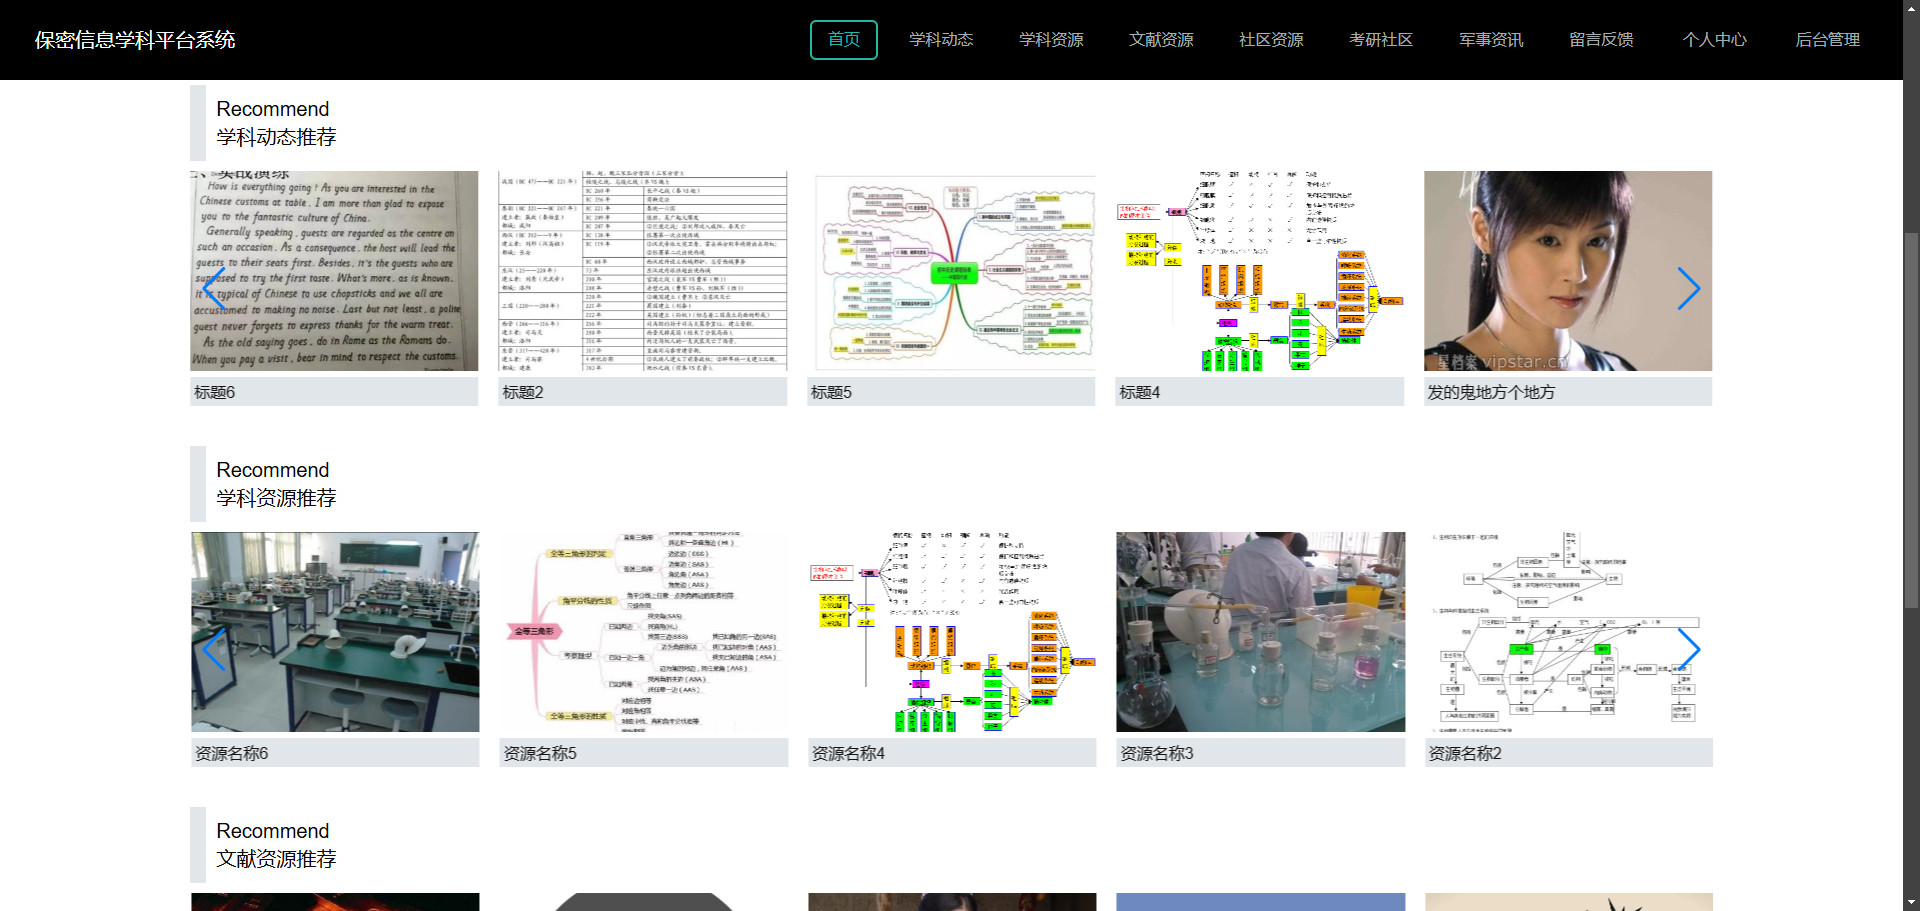Open the 资源名称2 diagram thumbnail
The width and height of the screenshot is (1920, 911).
1568,632
